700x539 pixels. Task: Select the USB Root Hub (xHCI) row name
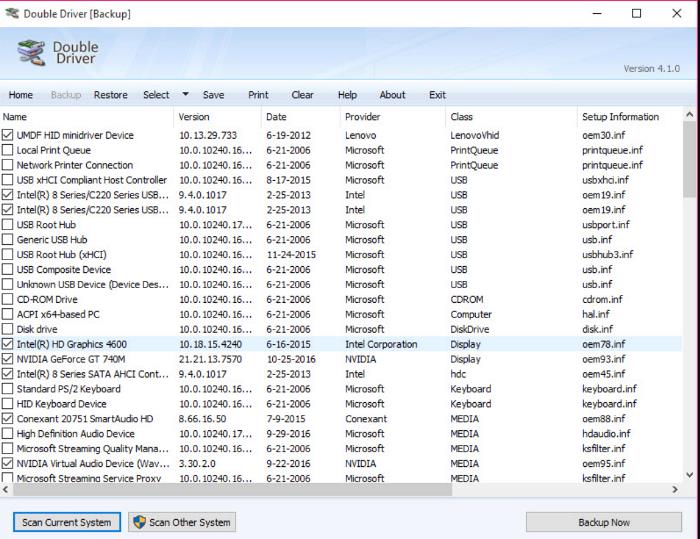[62, 255]
